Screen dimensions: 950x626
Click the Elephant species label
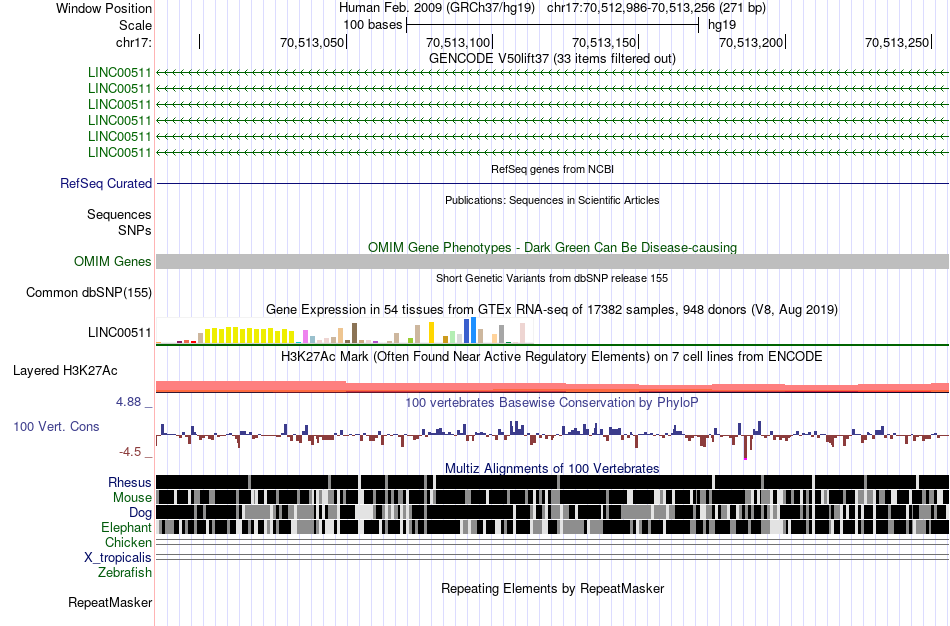coord(126,528)
